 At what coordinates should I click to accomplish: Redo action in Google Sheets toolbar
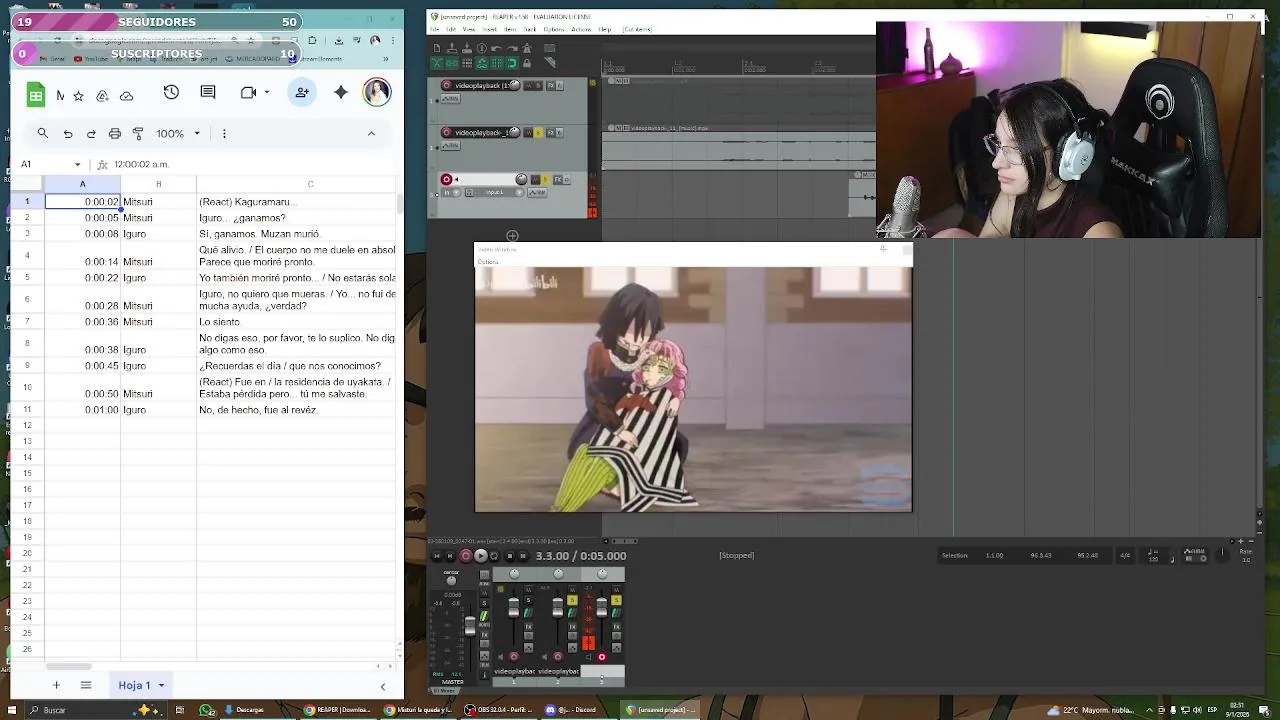(91, 133)
